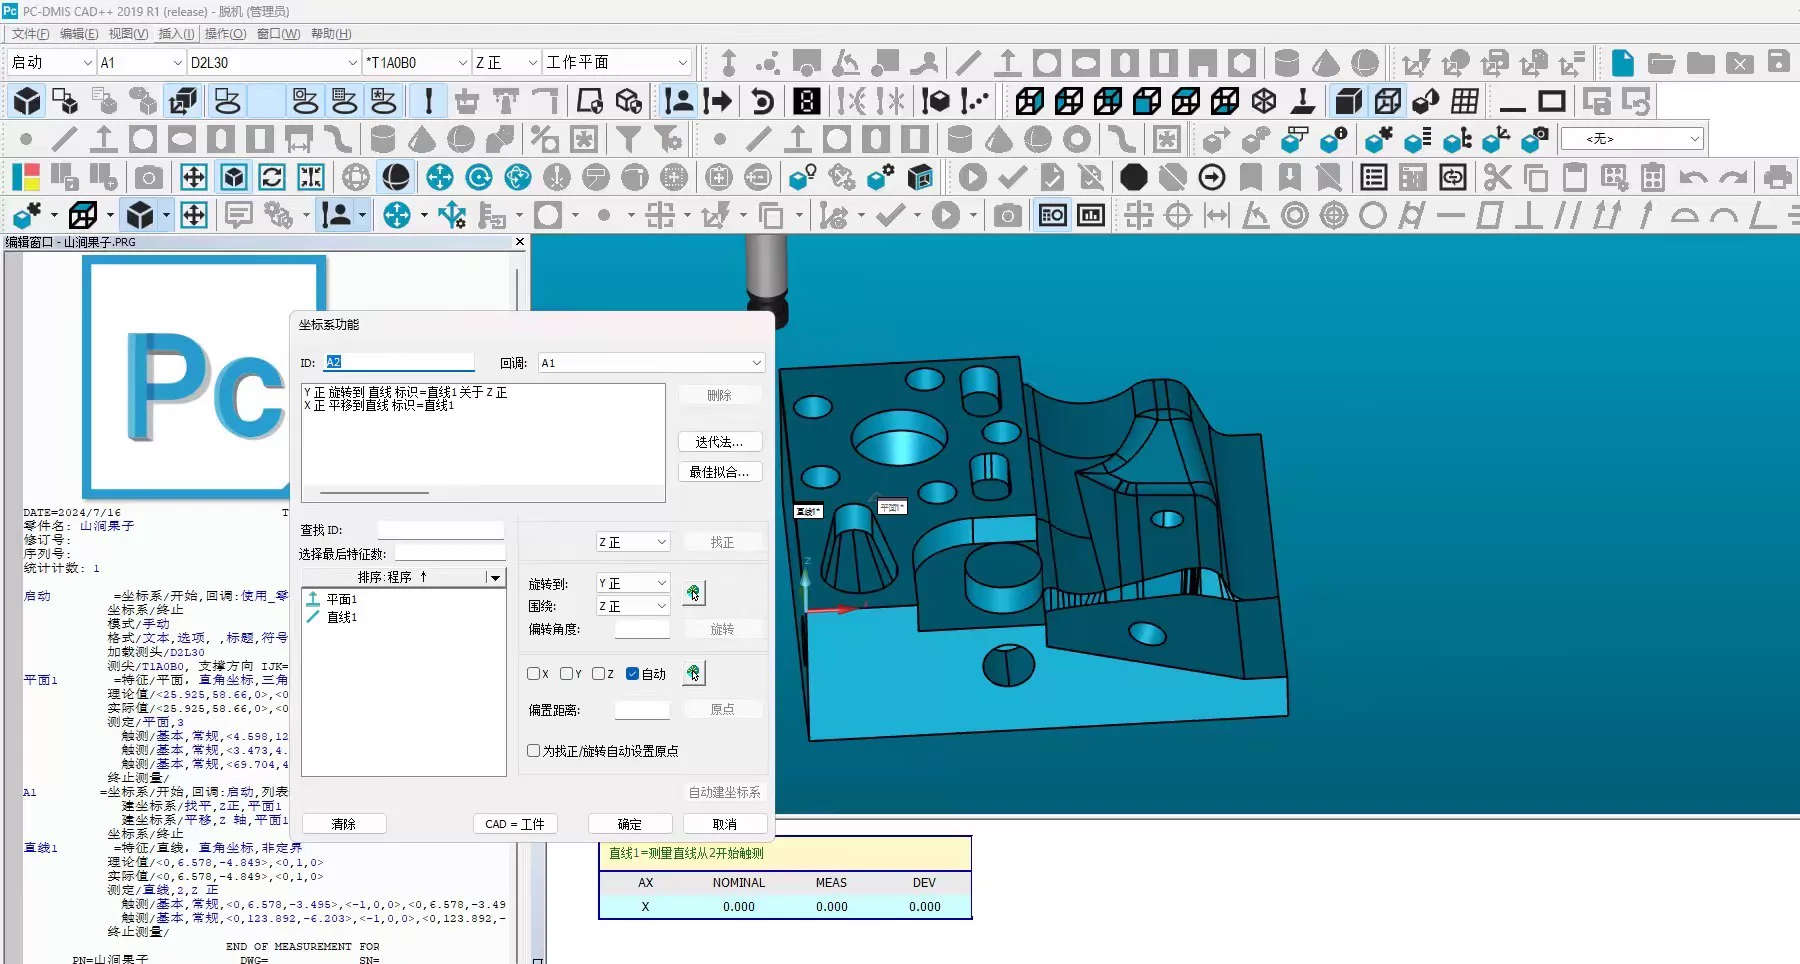The width and height of the screenshot is (1800, 964).
Task: Uncheck the 自动 checkbox
Action: [x=632, y=674]
